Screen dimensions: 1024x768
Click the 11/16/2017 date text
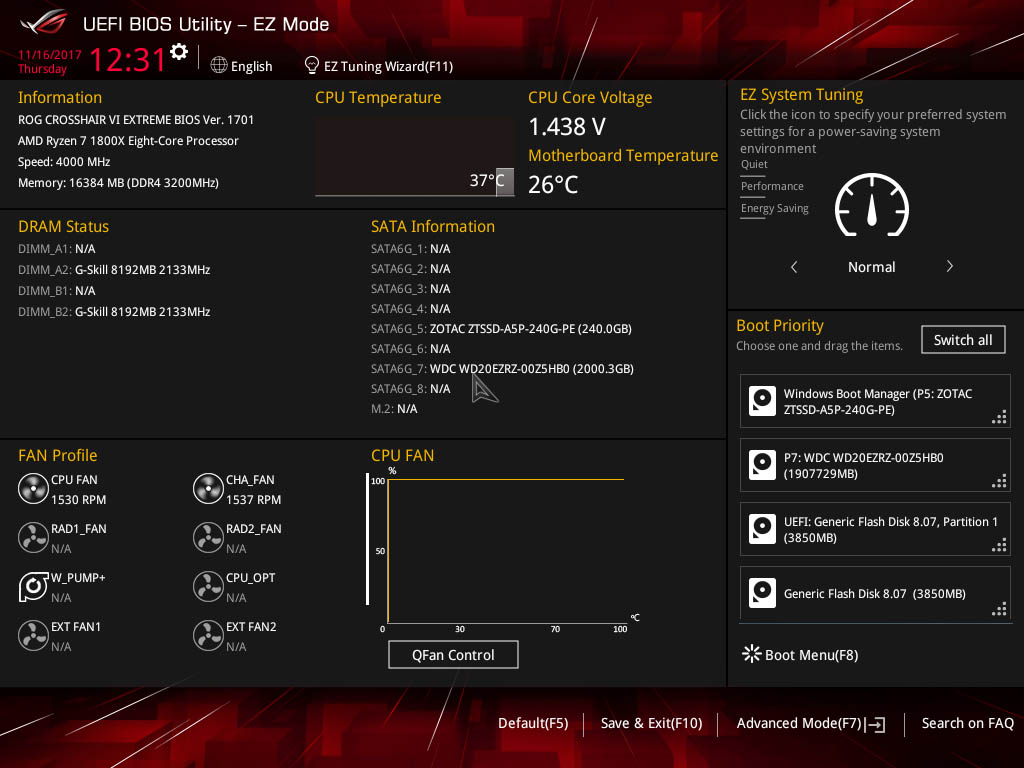click(x=50, y=55)
